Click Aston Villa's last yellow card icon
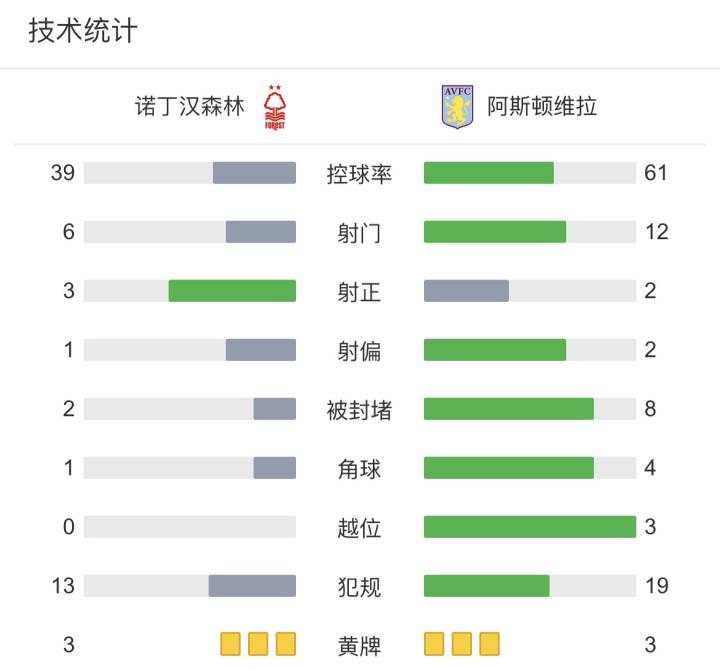 click(489, 644)
